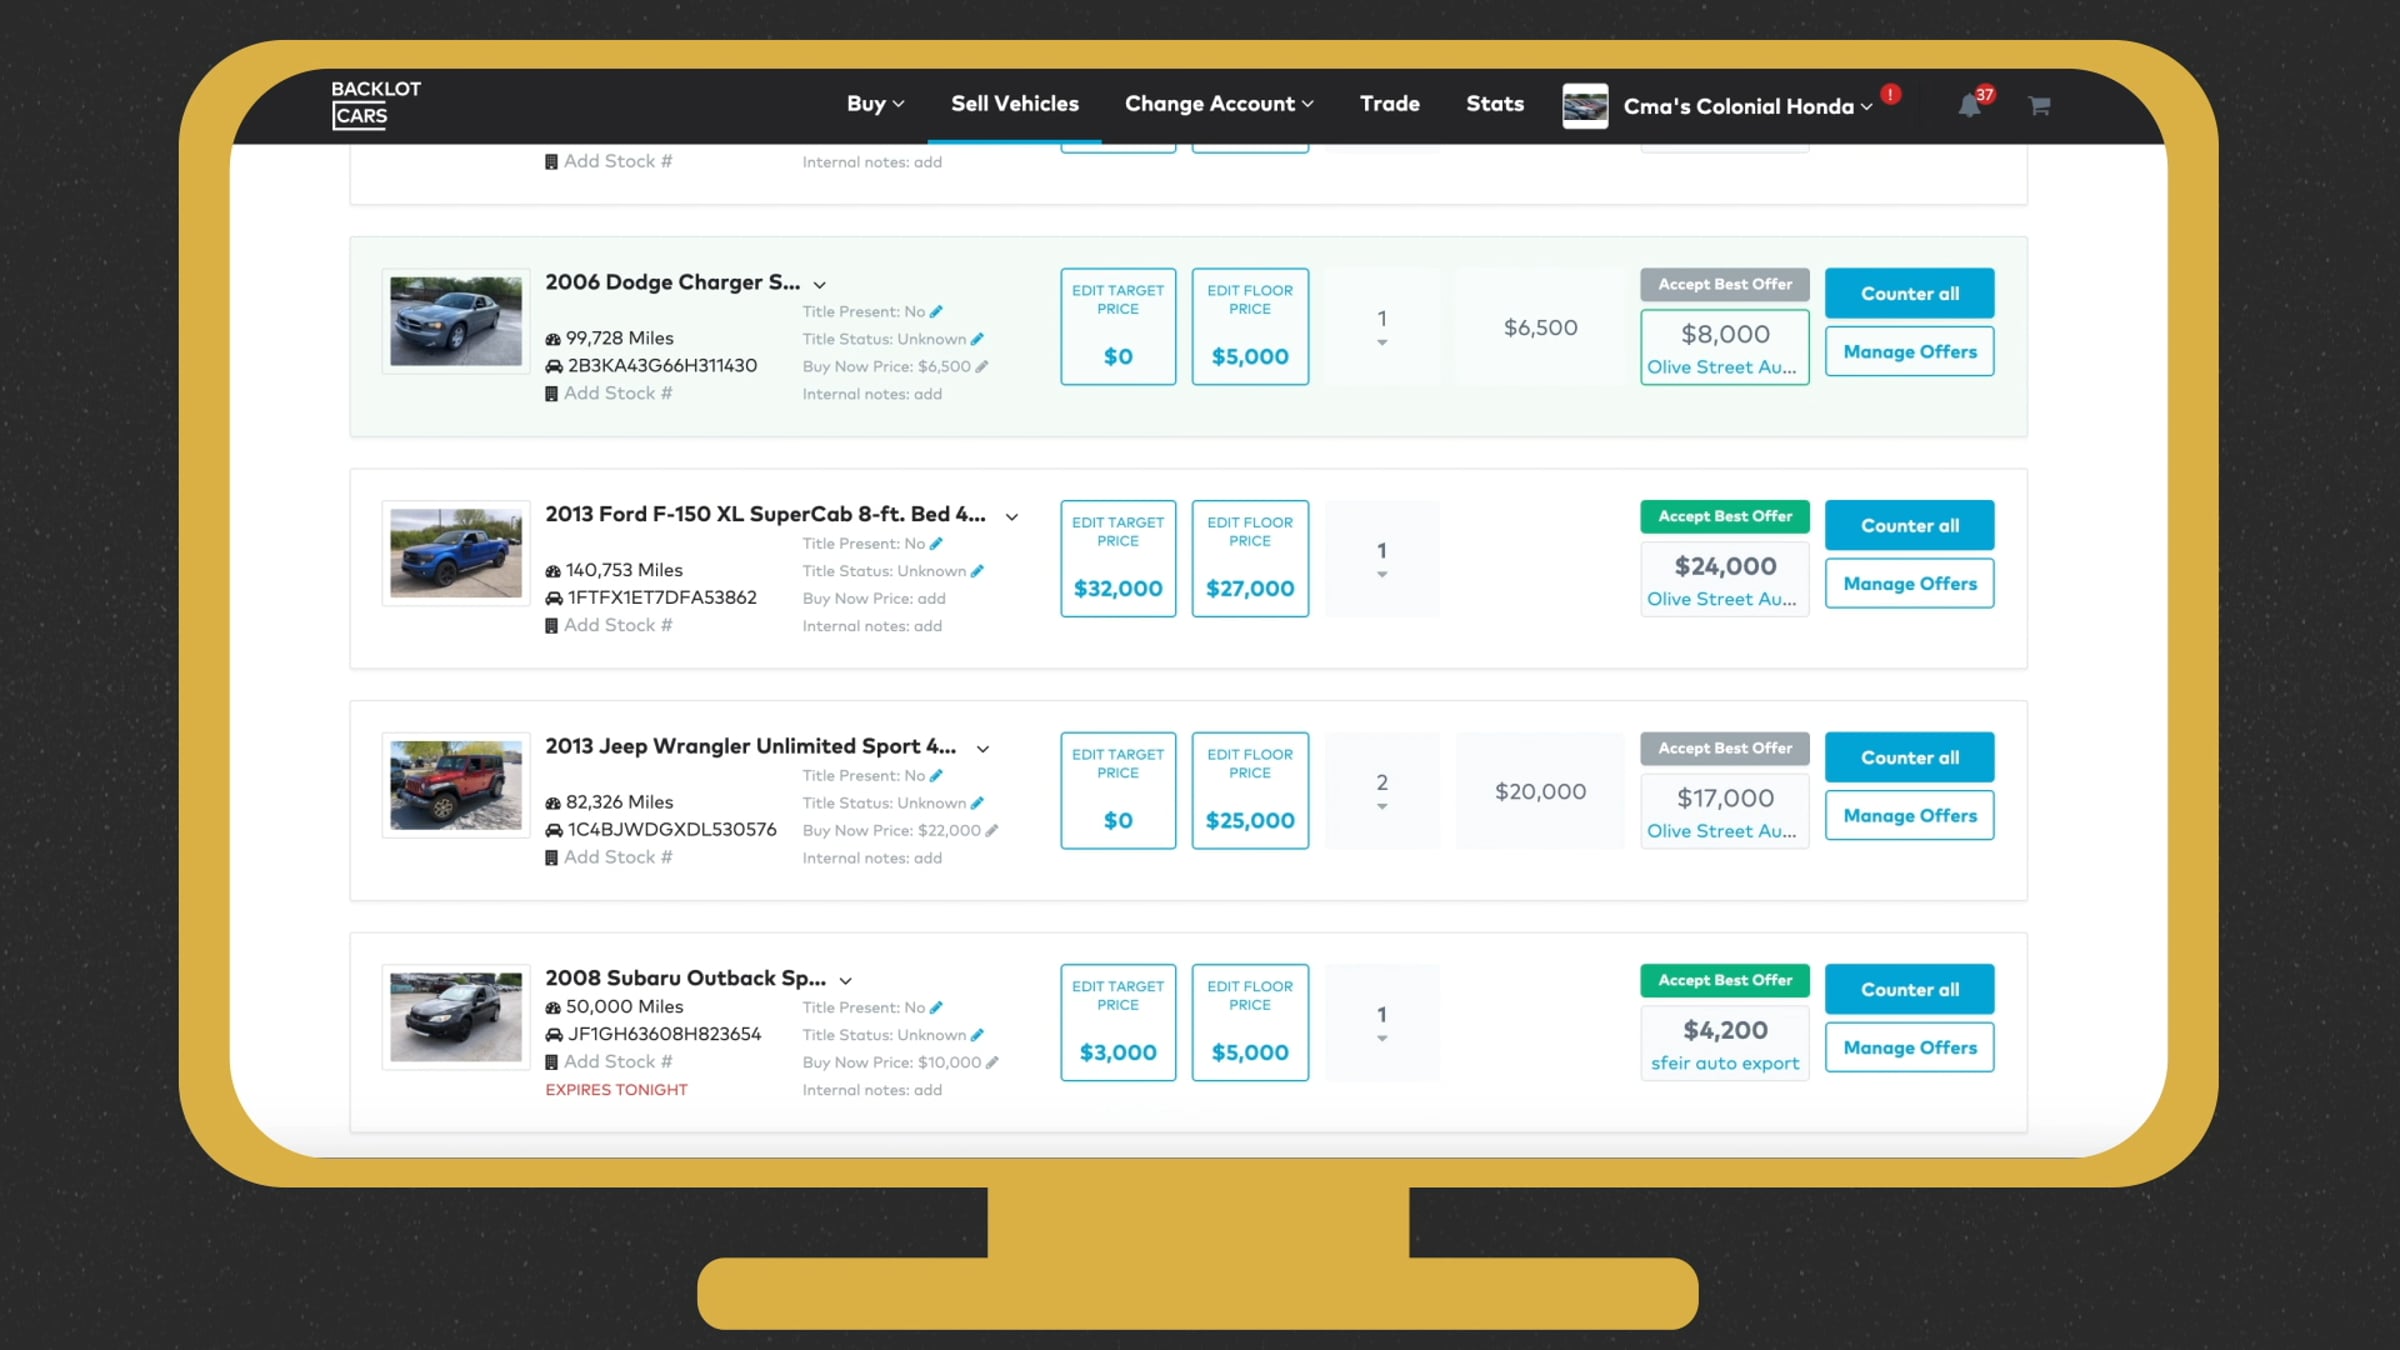Edit Title Present for Dodge Charger
This screenshot has width=2400, height=1350.
click(936, 312)
